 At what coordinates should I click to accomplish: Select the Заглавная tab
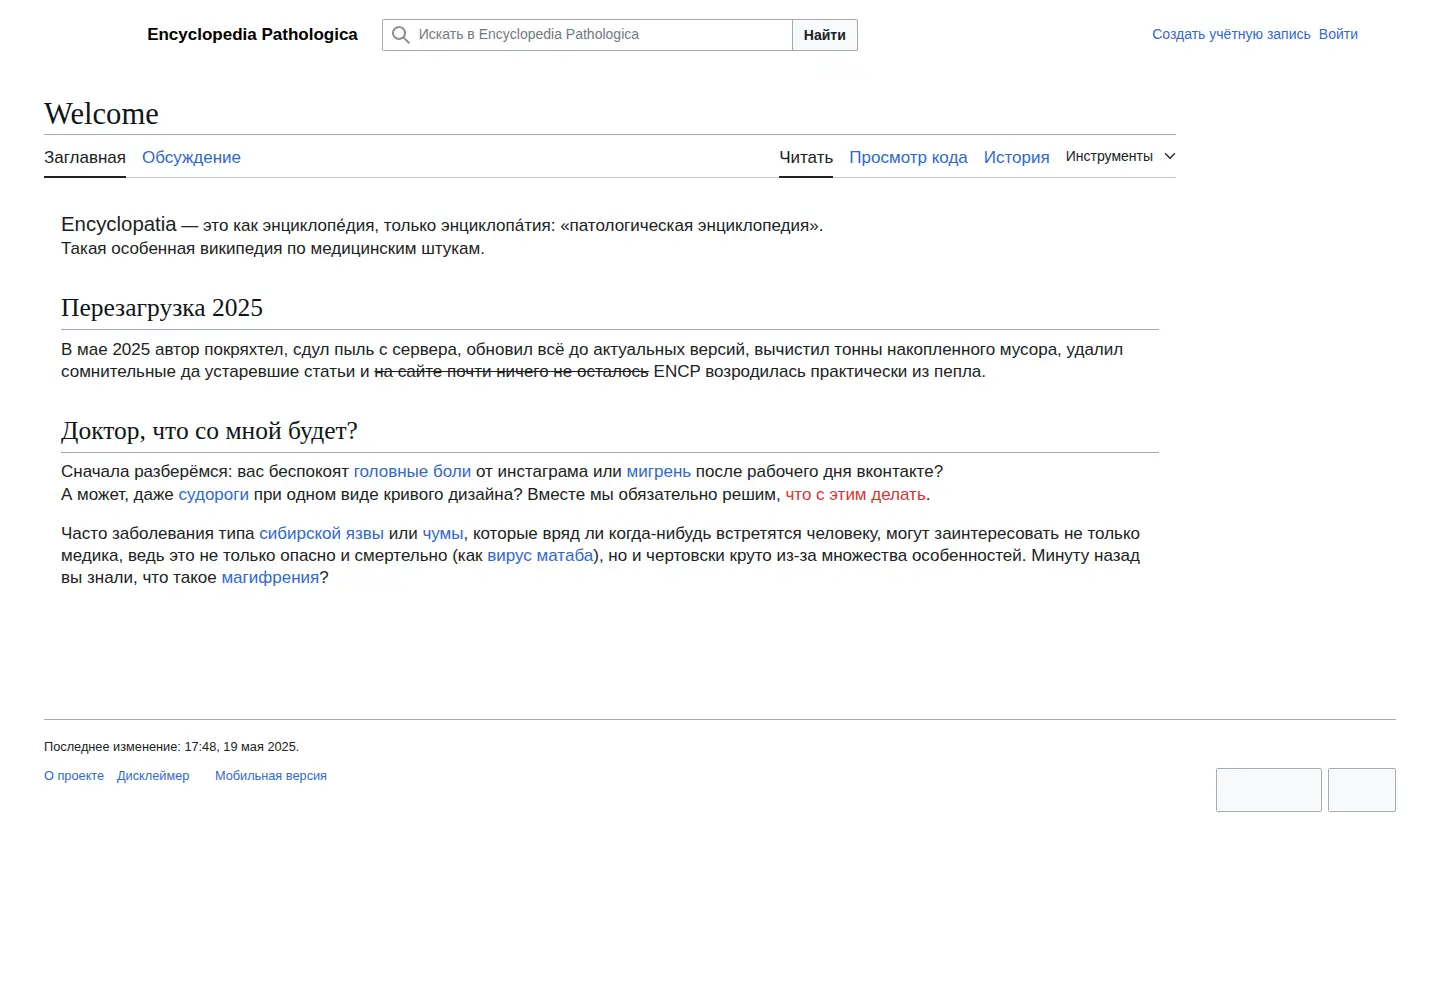pos(85,157)
